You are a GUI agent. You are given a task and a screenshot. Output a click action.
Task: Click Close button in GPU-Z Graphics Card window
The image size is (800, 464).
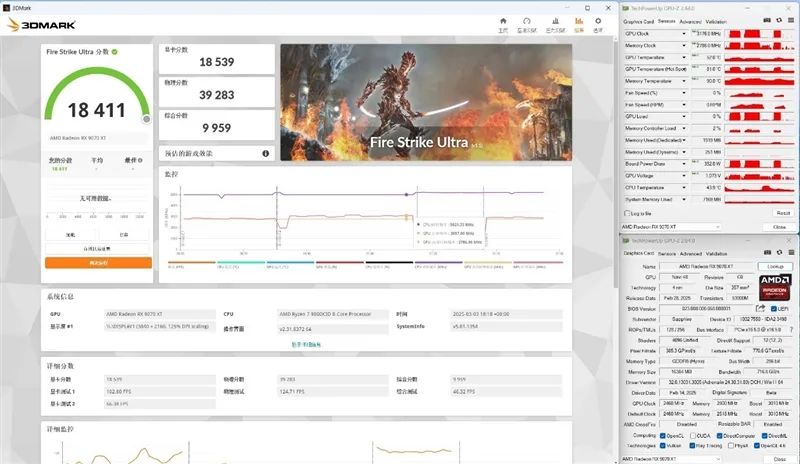tap(779, 459)
